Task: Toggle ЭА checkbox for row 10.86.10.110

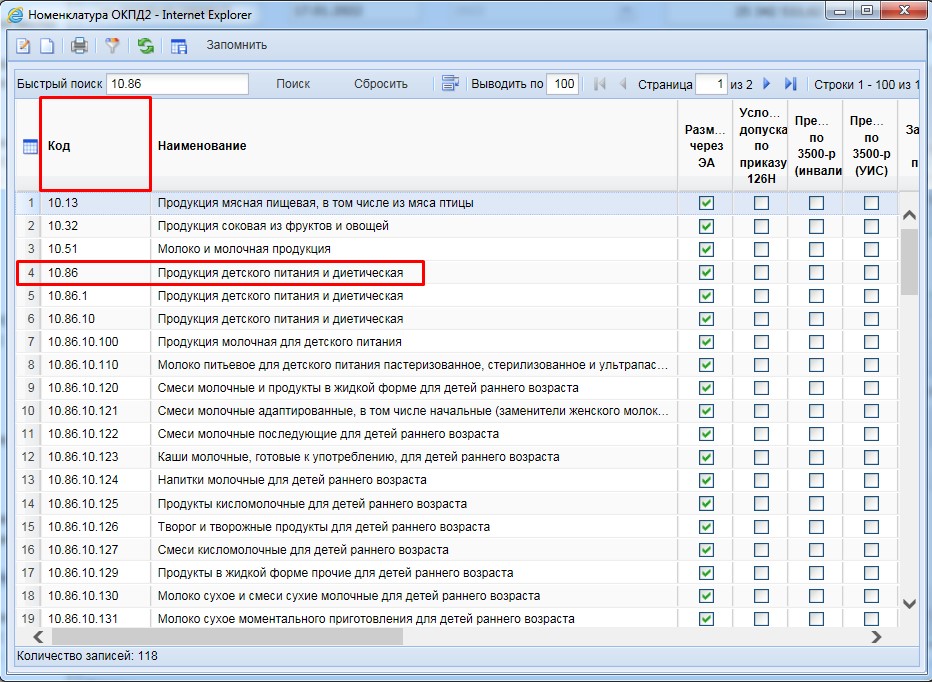Action: 706,365
